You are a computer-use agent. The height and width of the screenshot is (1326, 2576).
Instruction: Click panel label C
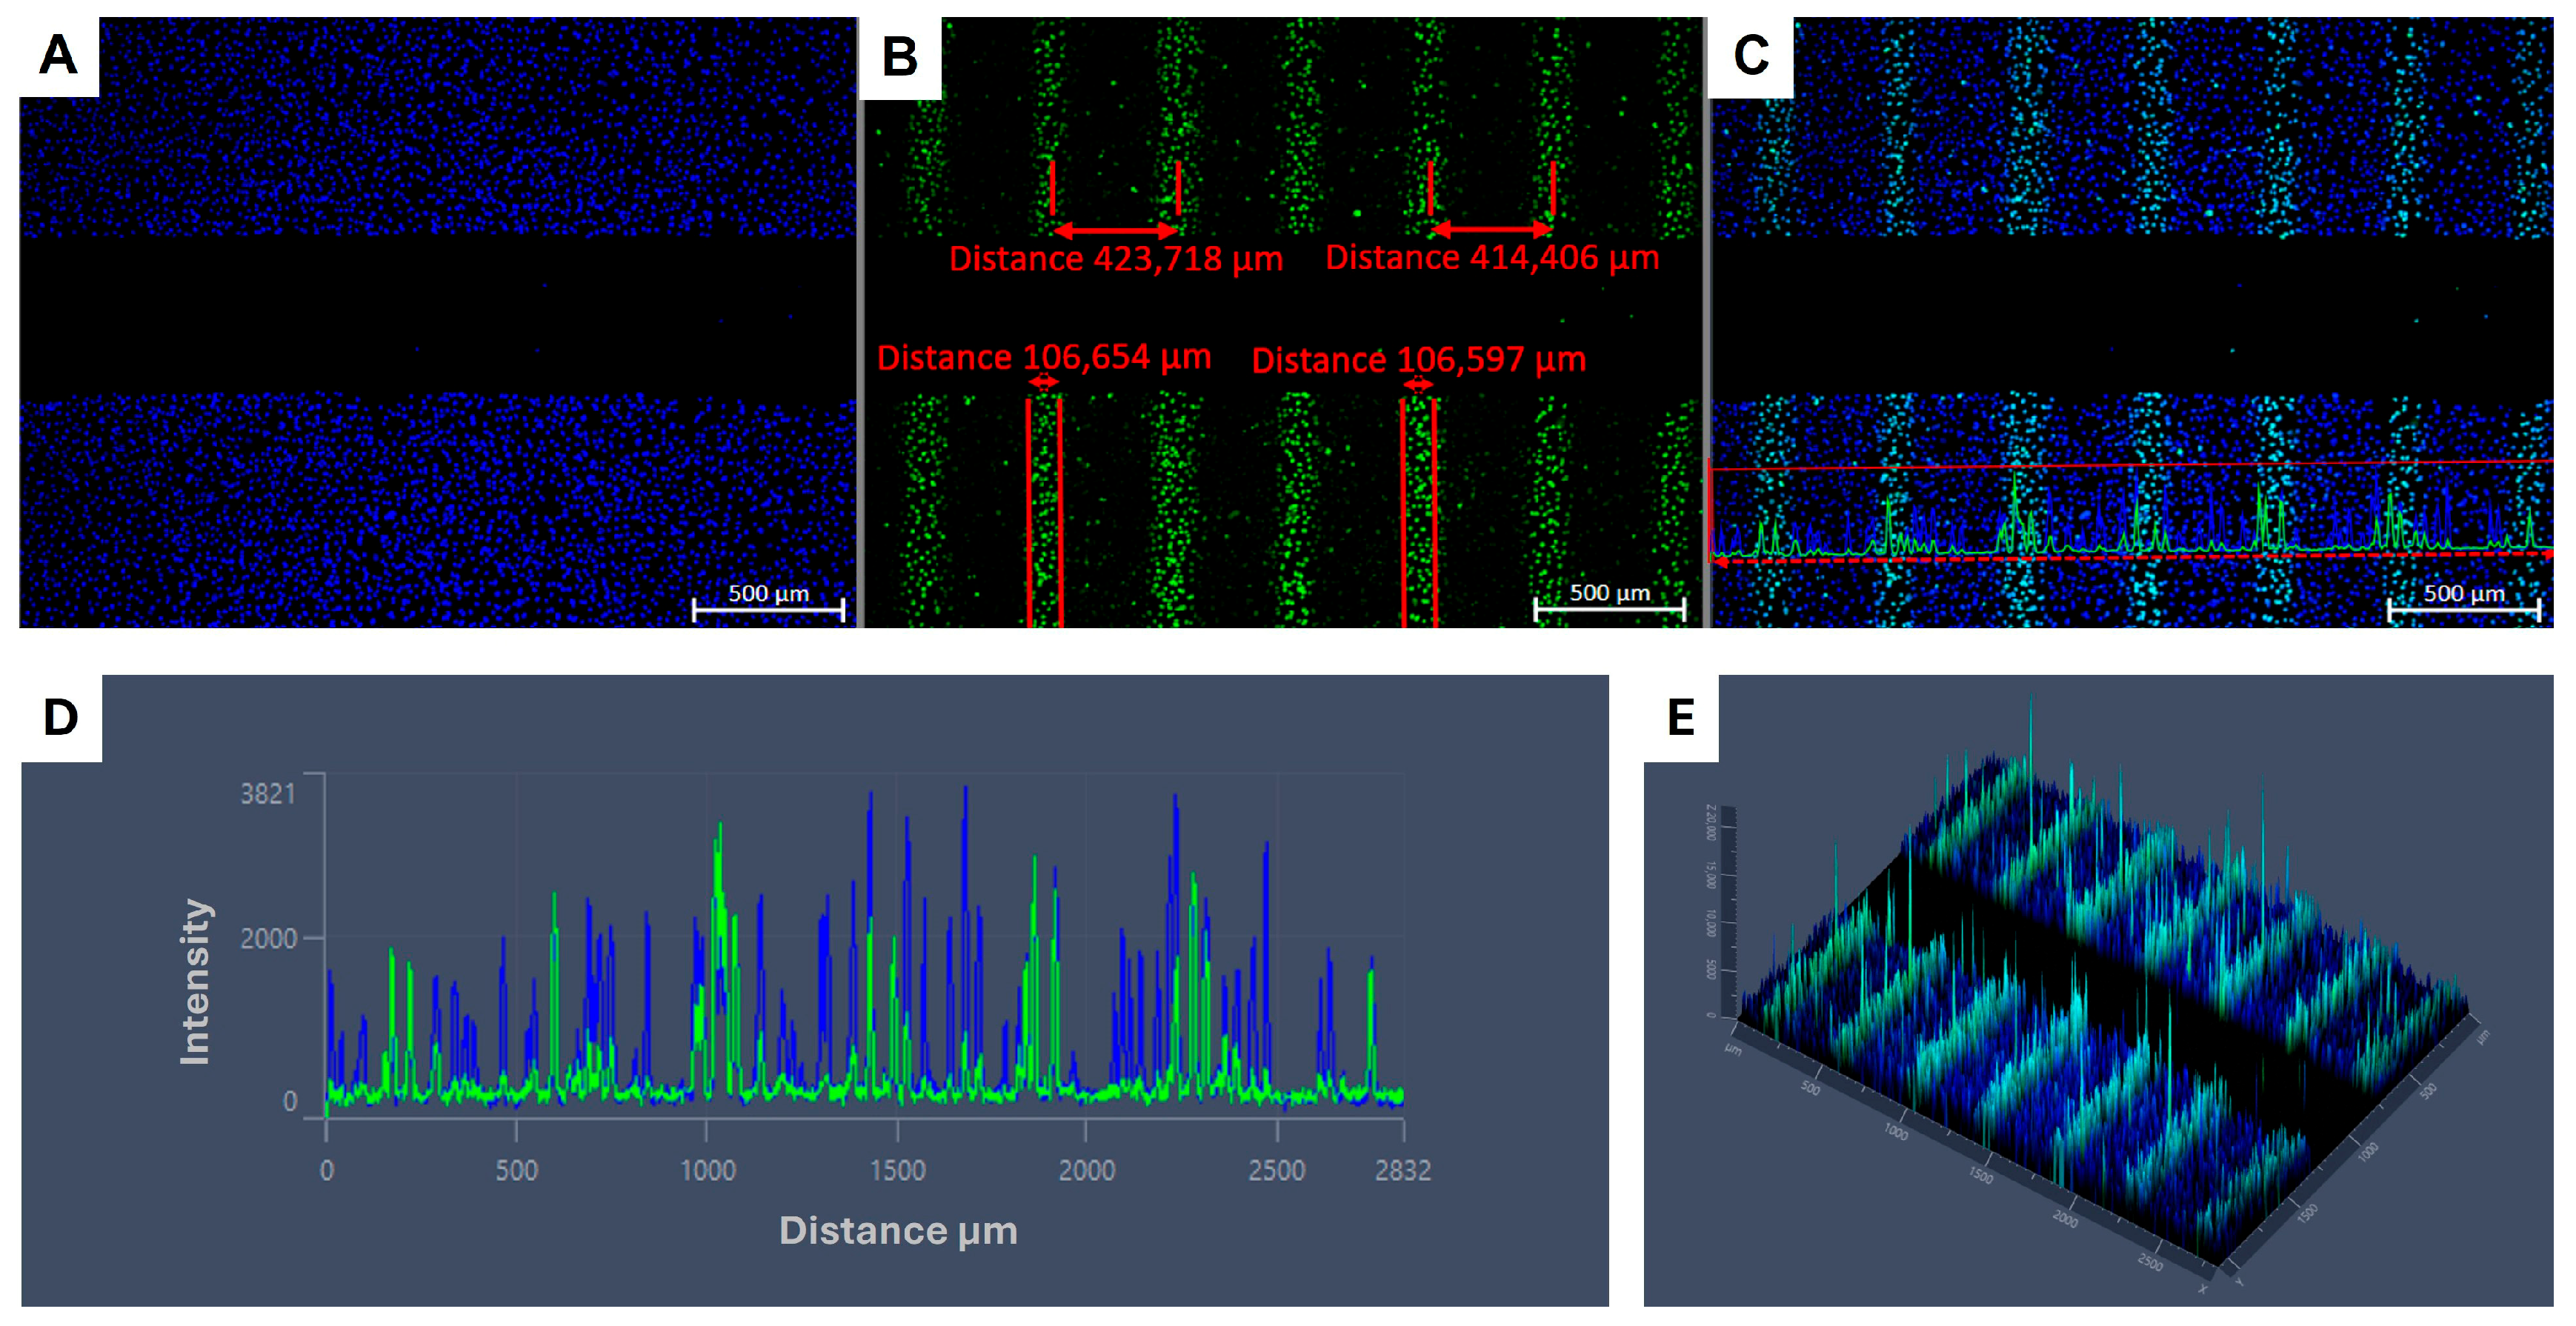[1751, 56]
